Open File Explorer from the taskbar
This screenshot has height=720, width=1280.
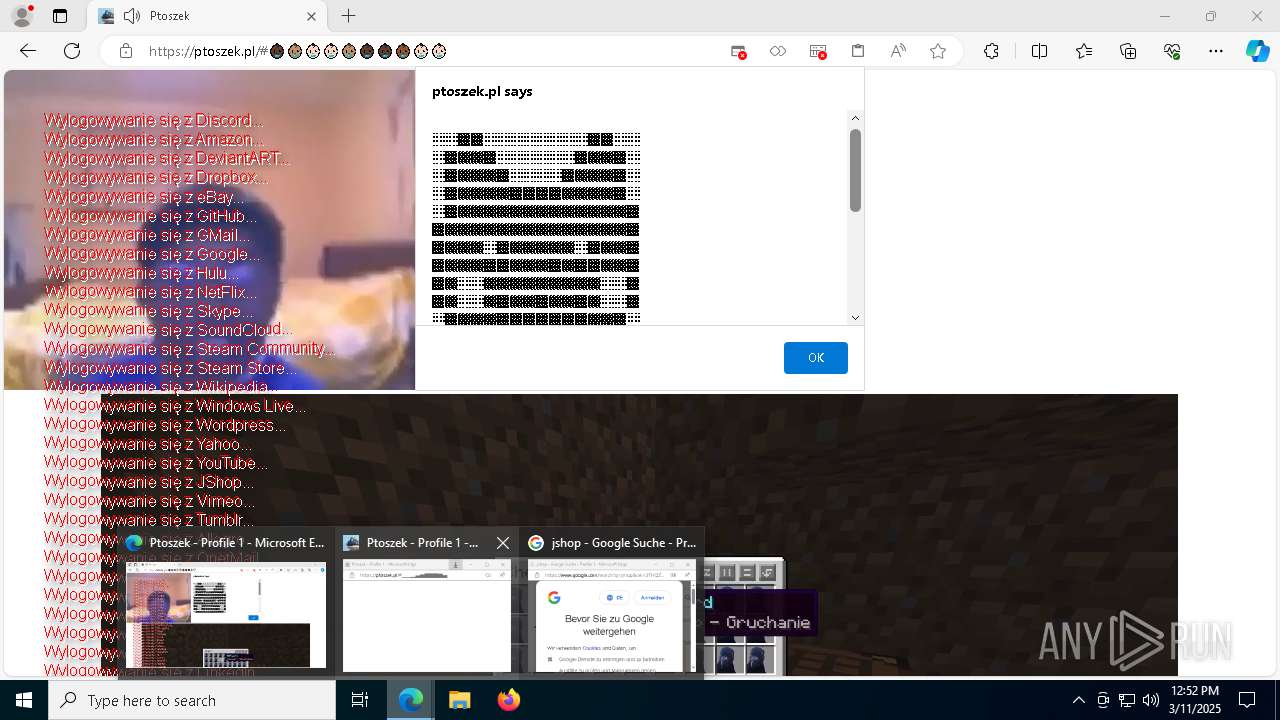point(459,700)
